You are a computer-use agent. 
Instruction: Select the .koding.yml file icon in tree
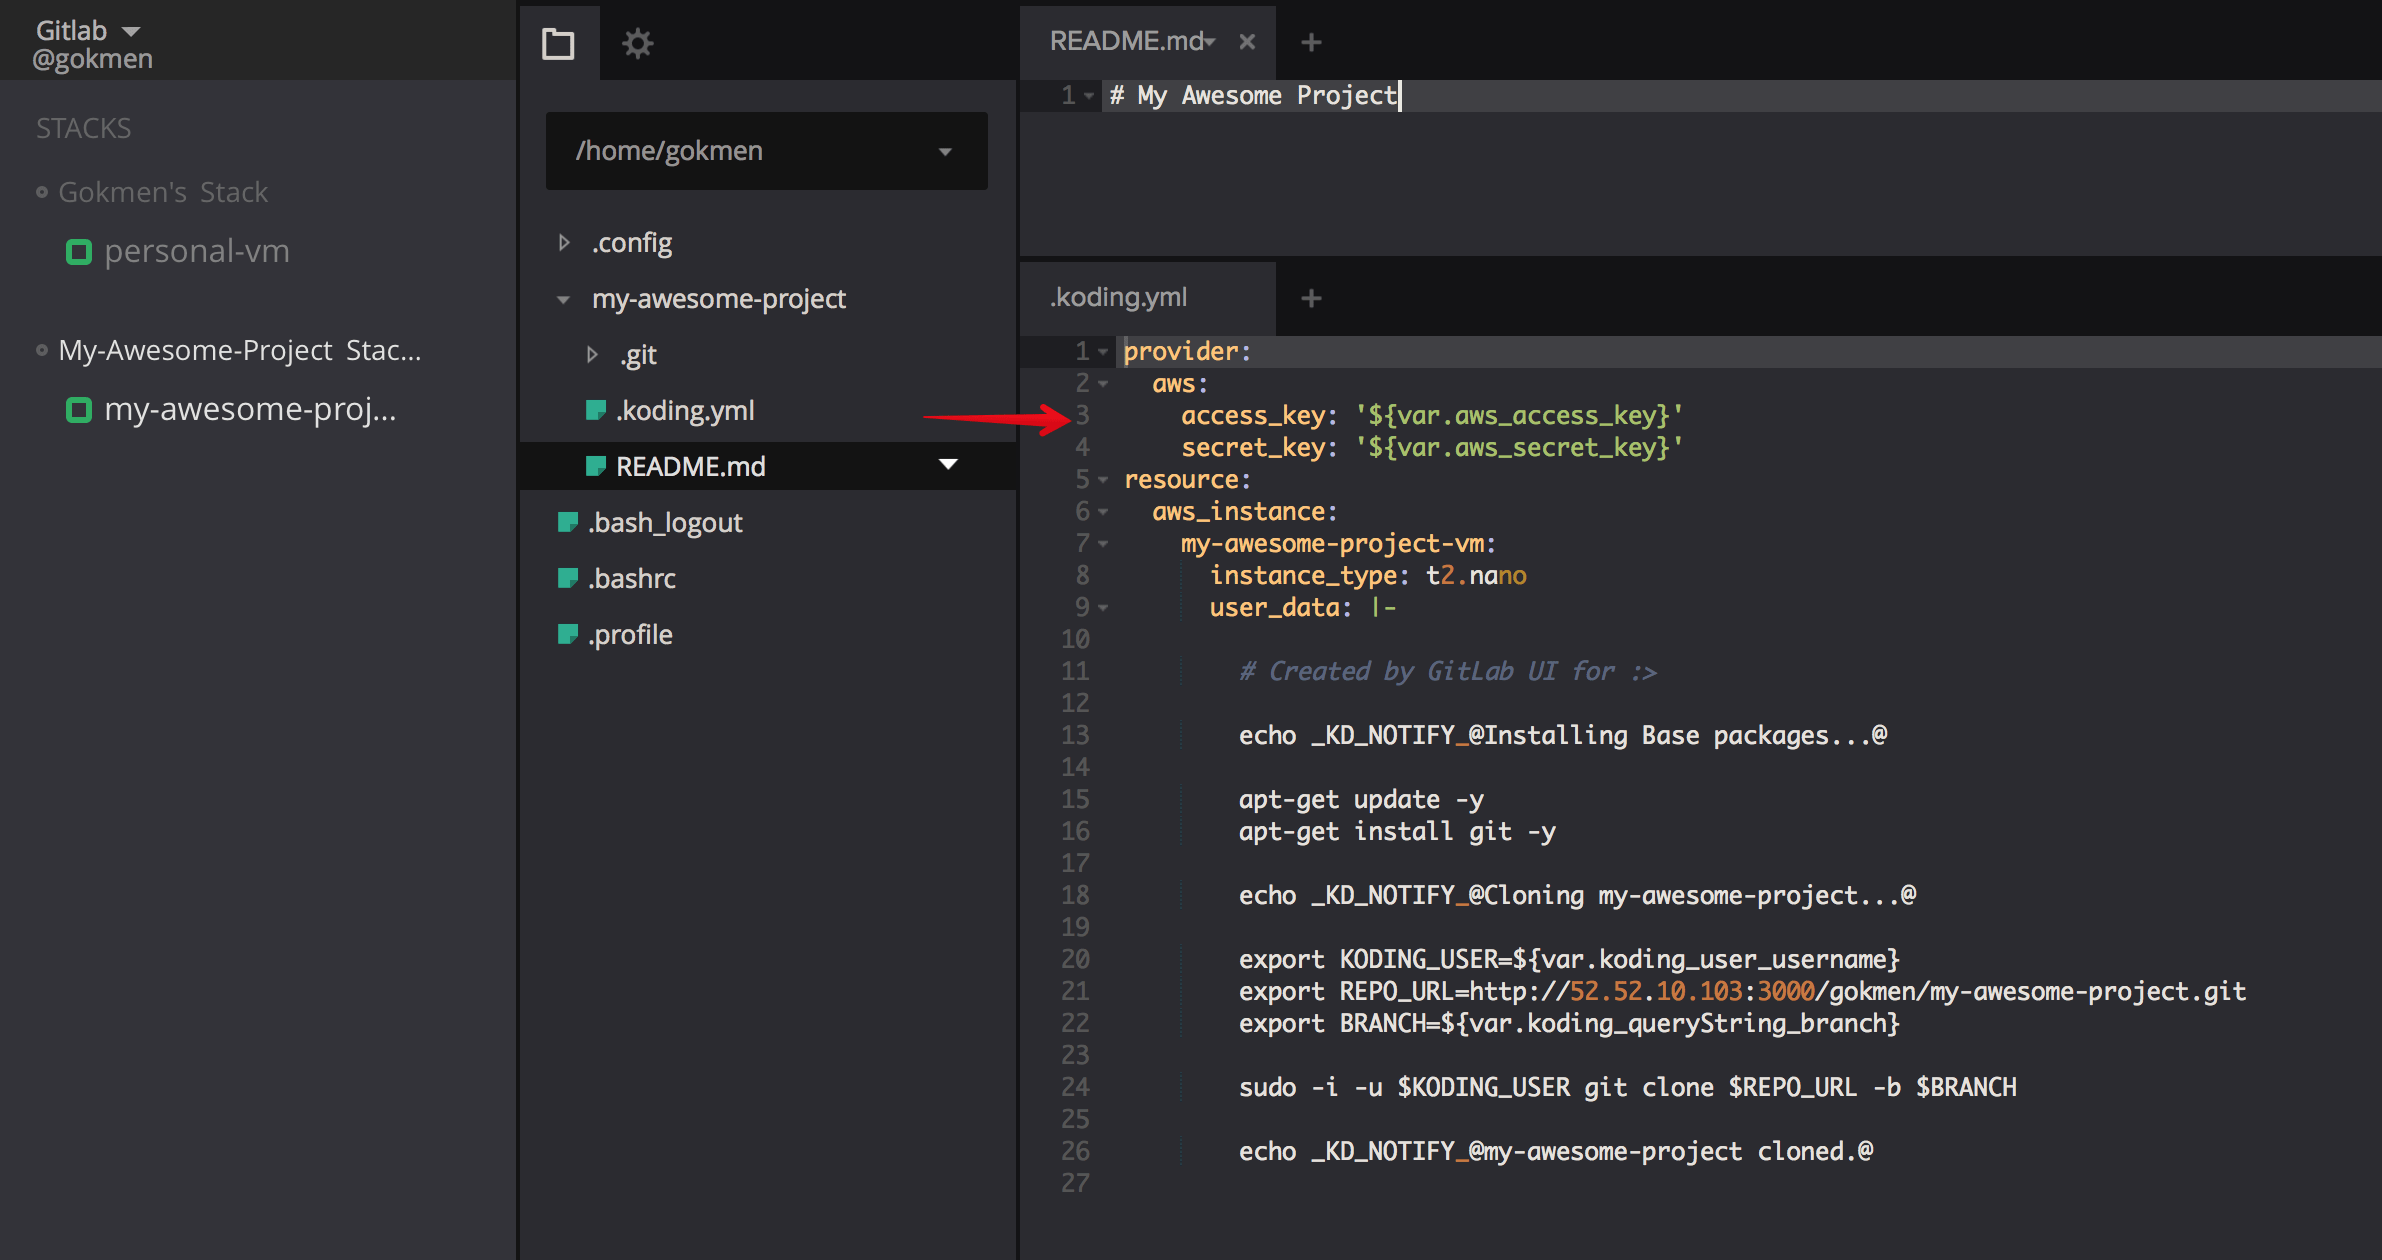tap(597, 409)
